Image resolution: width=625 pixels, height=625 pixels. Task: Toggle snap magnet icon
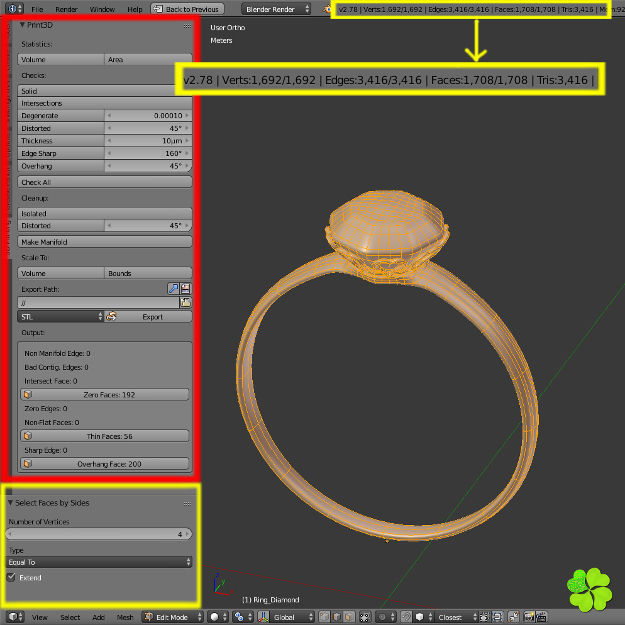tap(406, 617)
